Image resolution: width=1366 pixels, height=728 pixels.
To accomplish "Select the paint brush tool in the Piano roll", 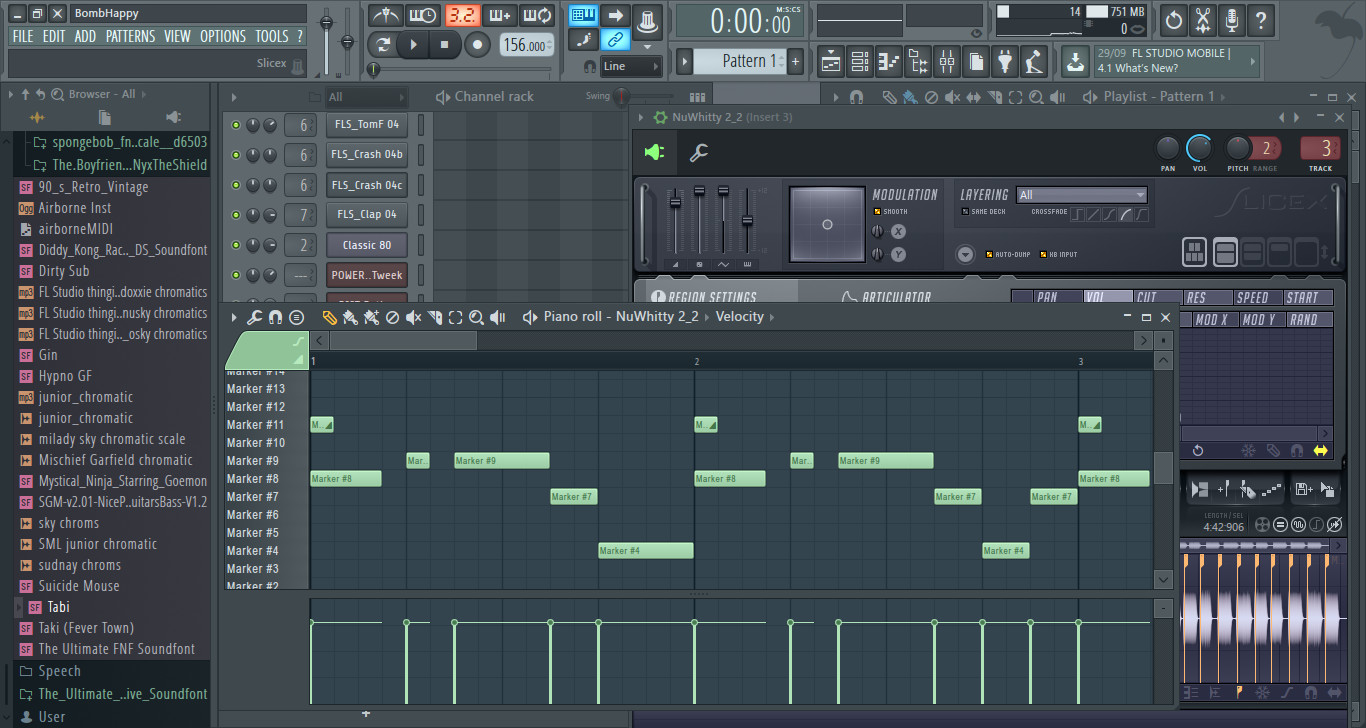I will pos(350,317).
